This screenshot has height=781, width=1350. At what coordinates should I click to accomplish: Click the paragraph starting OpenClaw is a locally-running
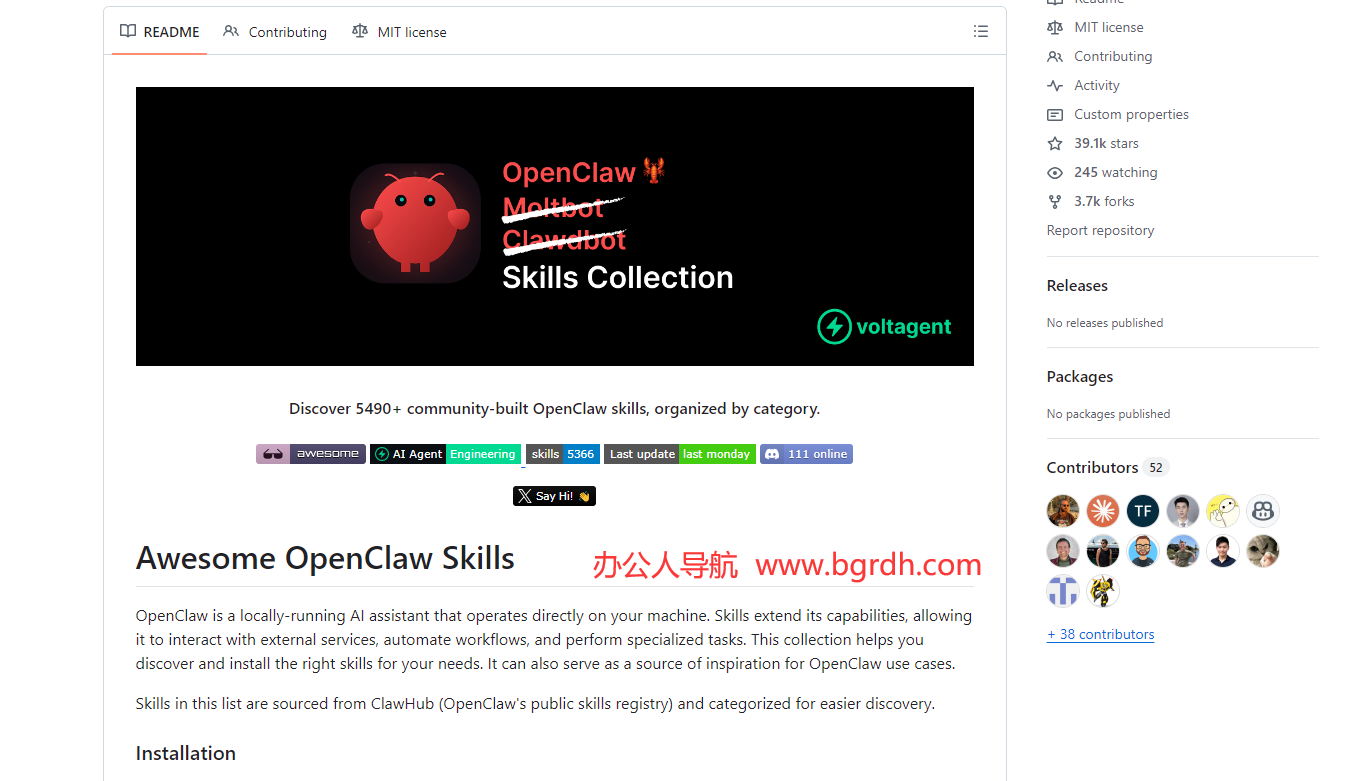[x=554, y=639]
